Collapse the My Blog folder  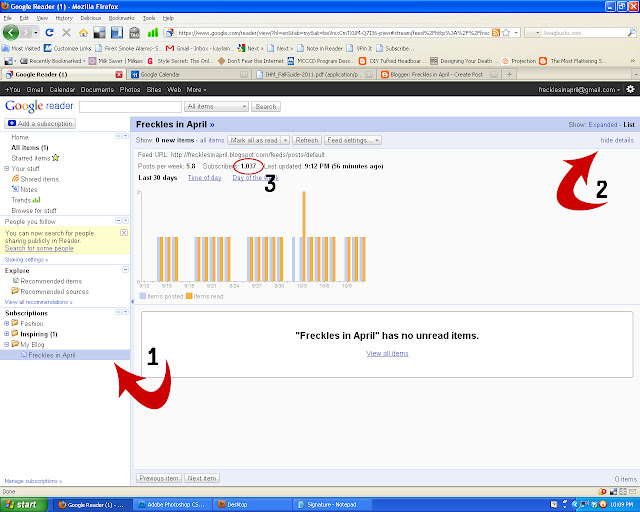(7, 344)
